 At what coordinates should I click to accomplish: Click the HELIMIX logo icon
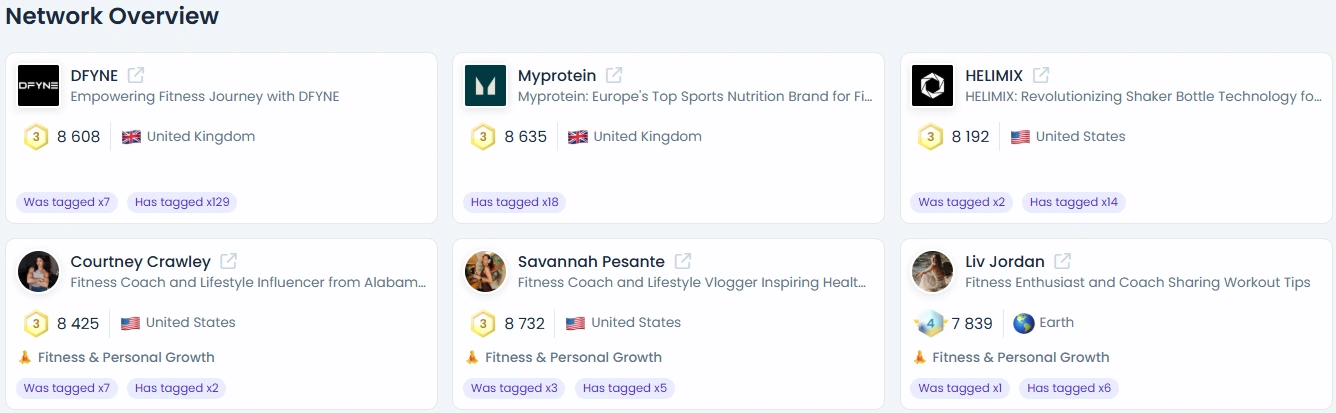(932, 85)
